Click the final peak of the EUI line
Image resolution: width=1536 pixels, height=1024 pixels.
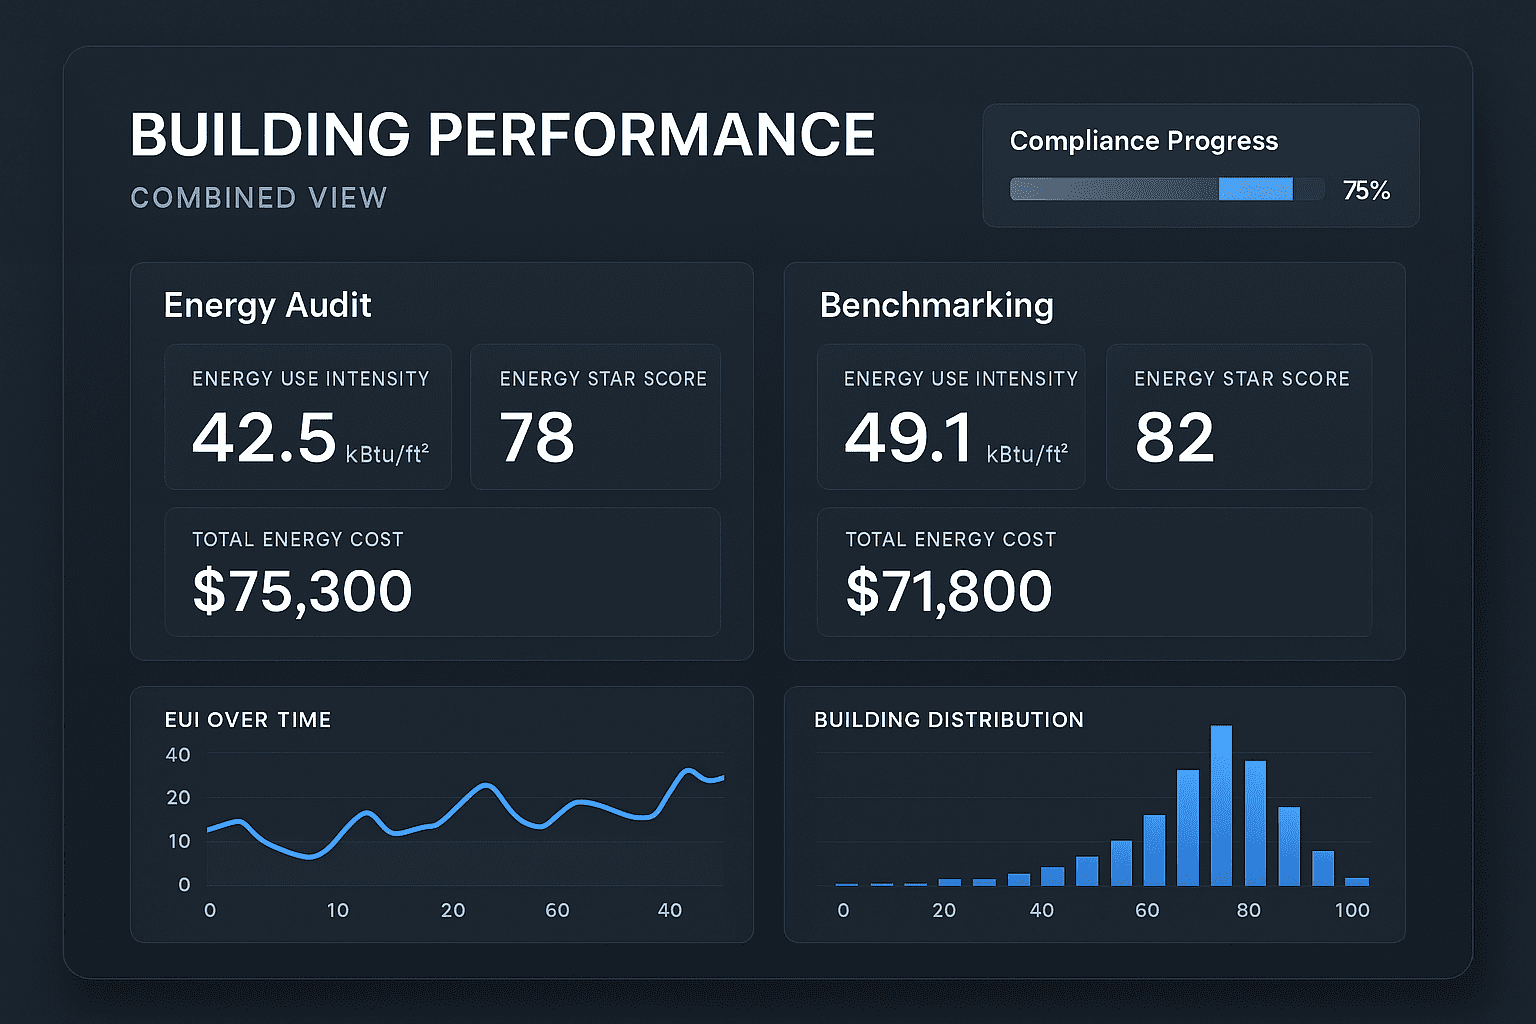[688, 771]
